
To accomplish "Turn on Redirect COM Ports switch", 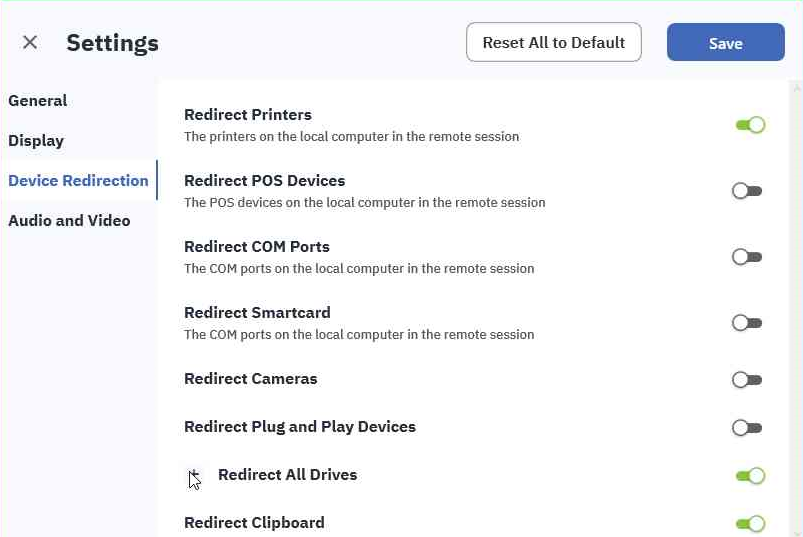I will click(x=747, y=257).
